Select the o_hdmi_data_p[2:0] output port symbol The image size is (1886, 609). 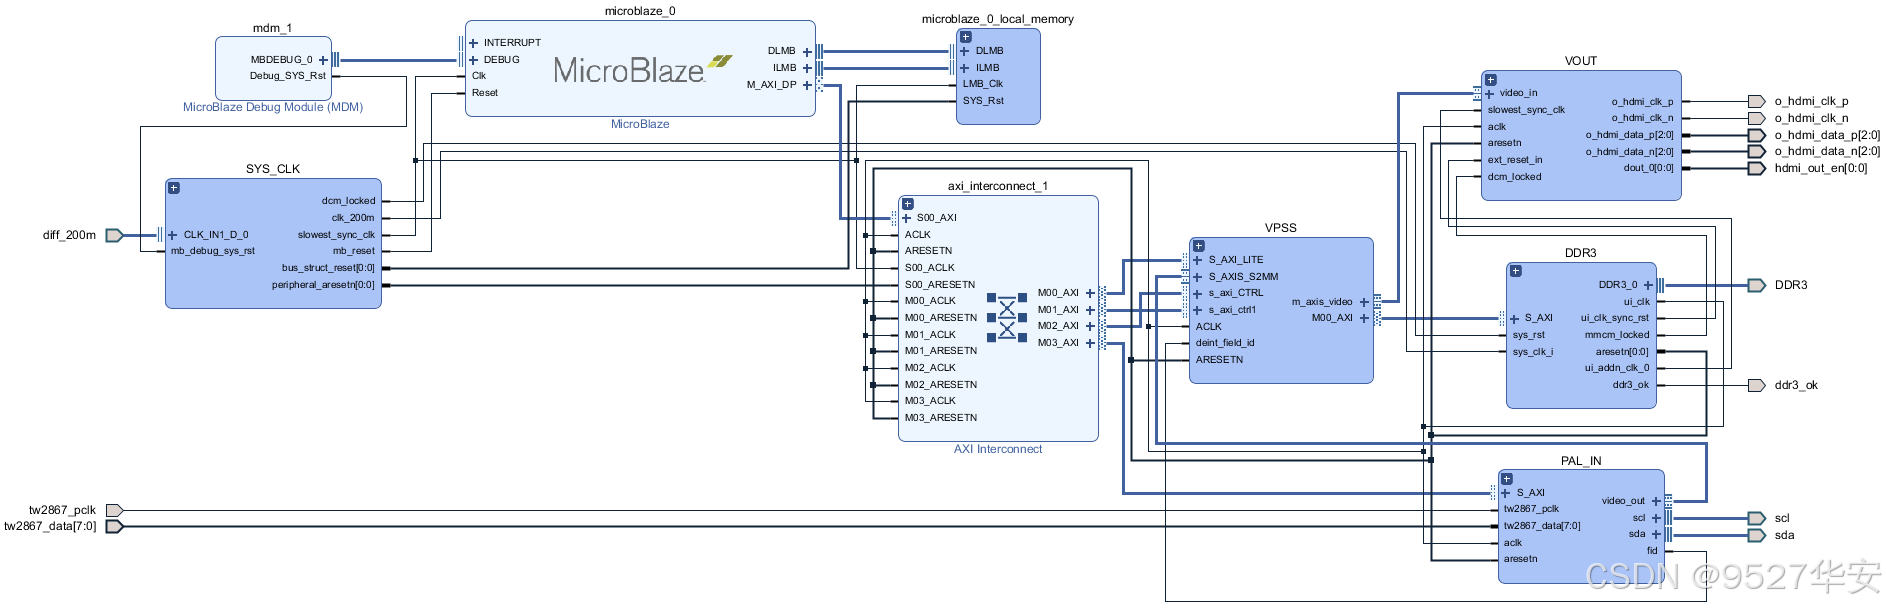(1757, 135)
